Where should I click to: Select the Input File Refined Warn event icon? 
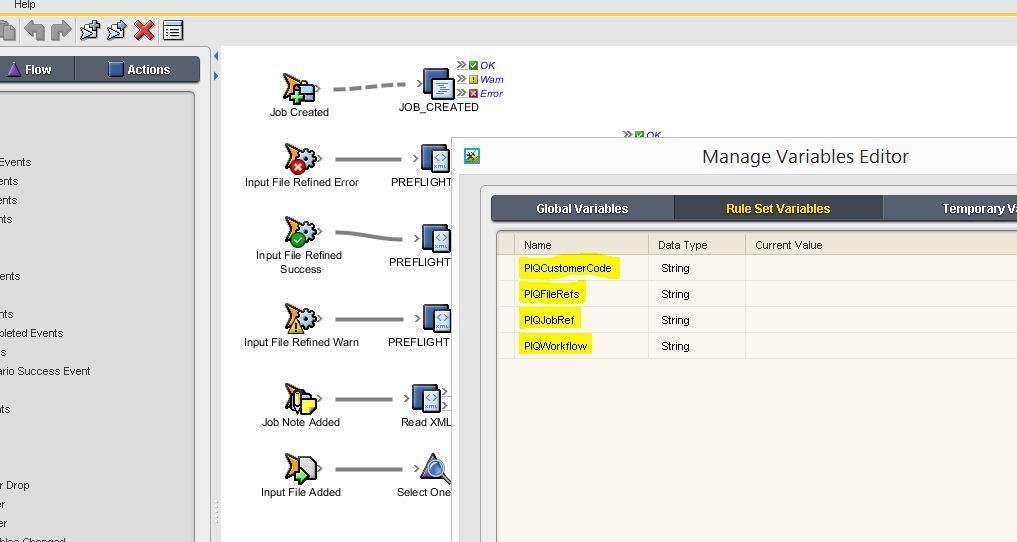pyautogui.click(x=301, y=319)
